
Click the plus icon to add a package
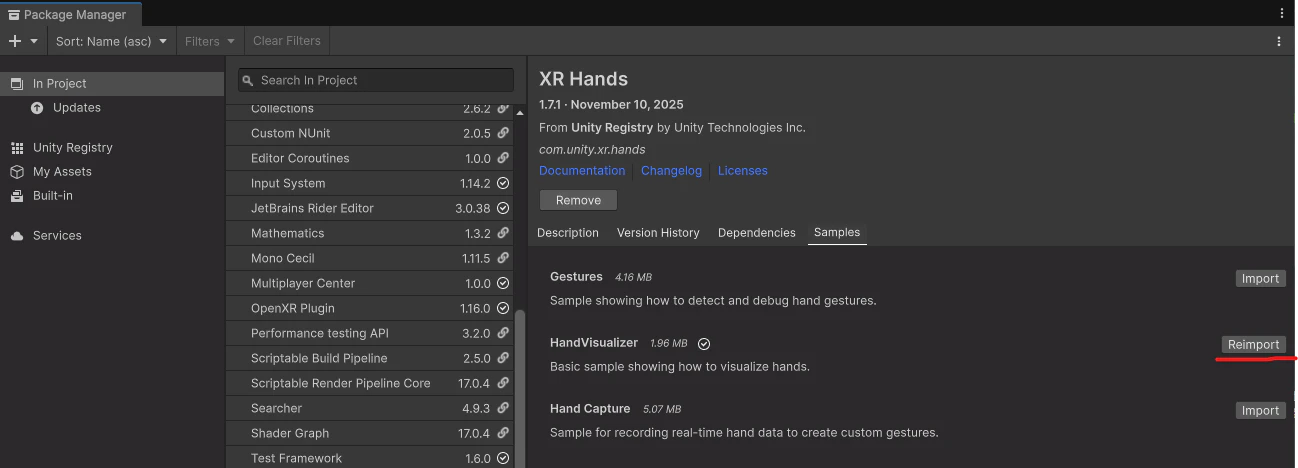tap(15, 41)
